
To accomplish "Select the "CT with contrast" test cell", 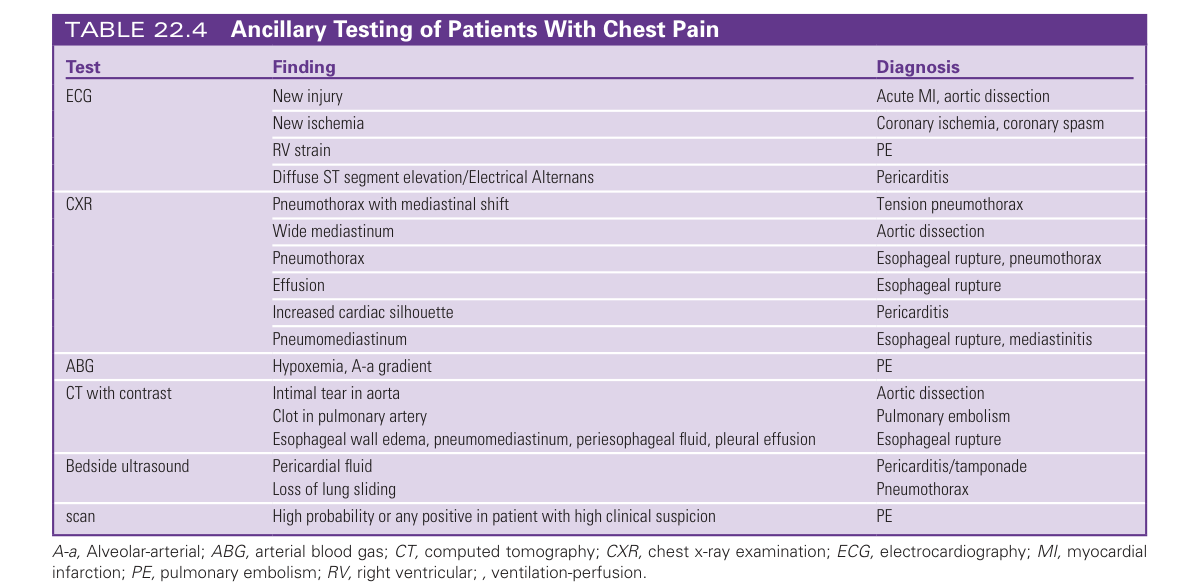I will click(119, 393).
